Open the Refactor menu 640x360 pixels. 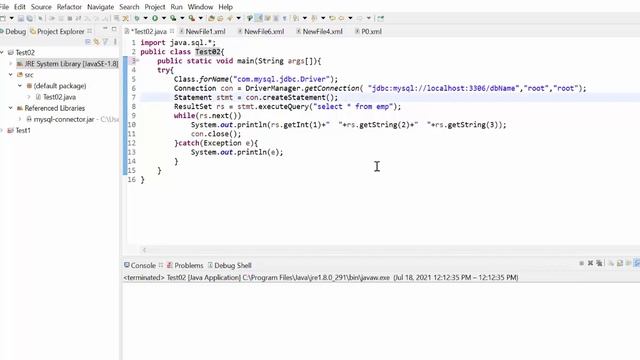pyautogui.click(x=69, y=7)
